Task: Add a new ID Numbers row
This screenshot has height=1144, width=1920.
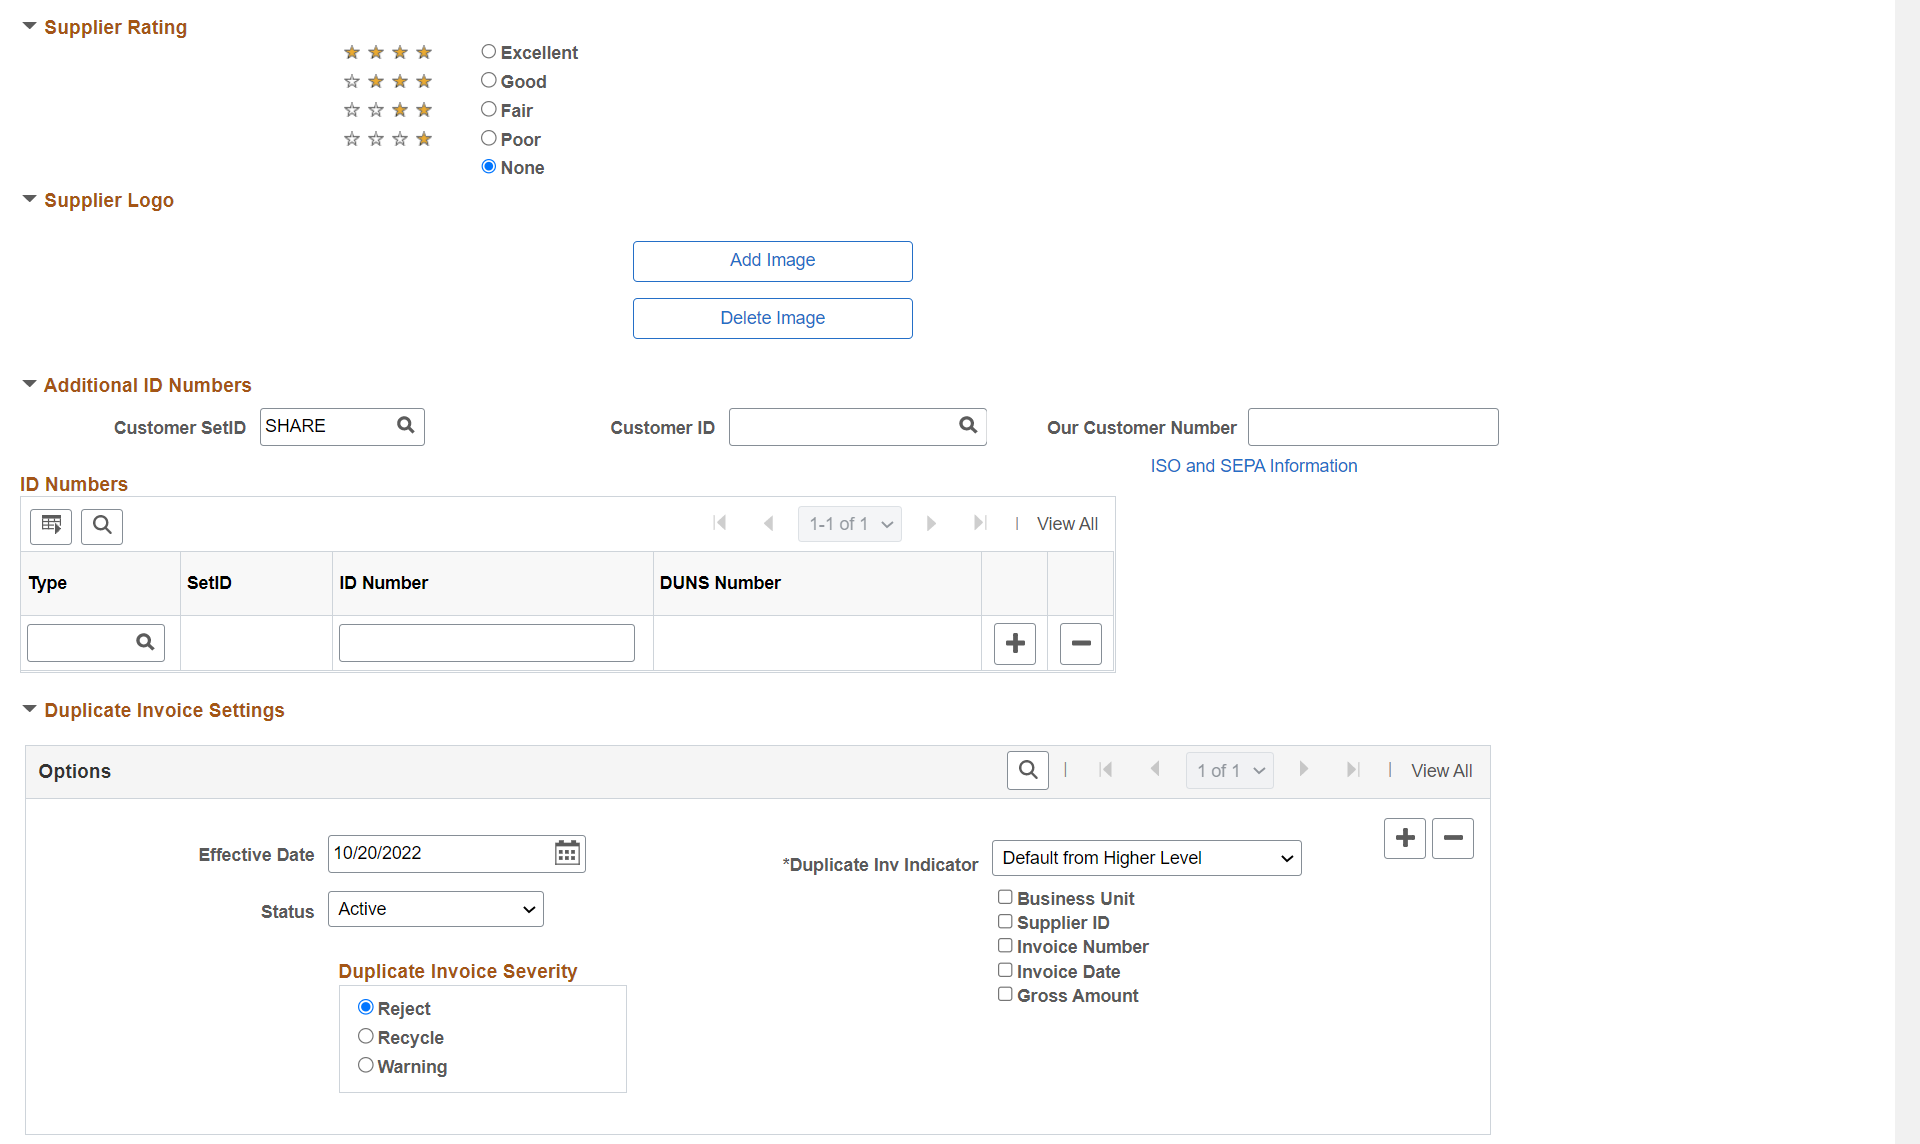Action: point(1015,643)
